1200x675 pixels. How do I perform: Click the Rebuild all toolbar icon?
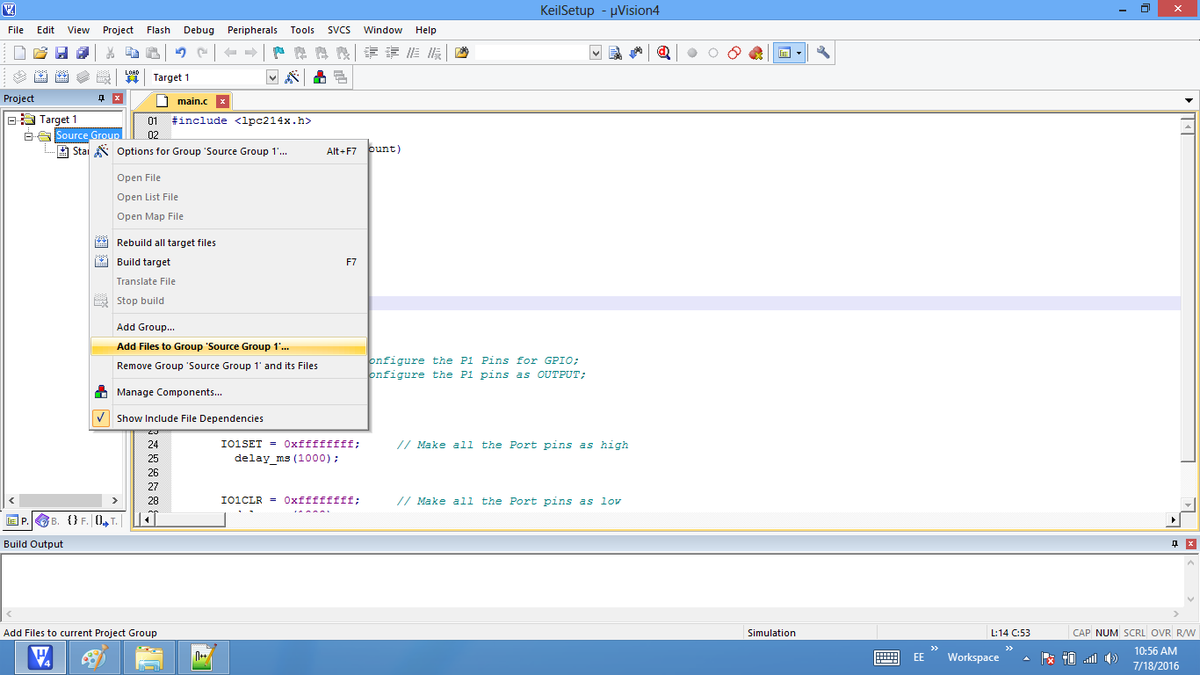point(62,77)
